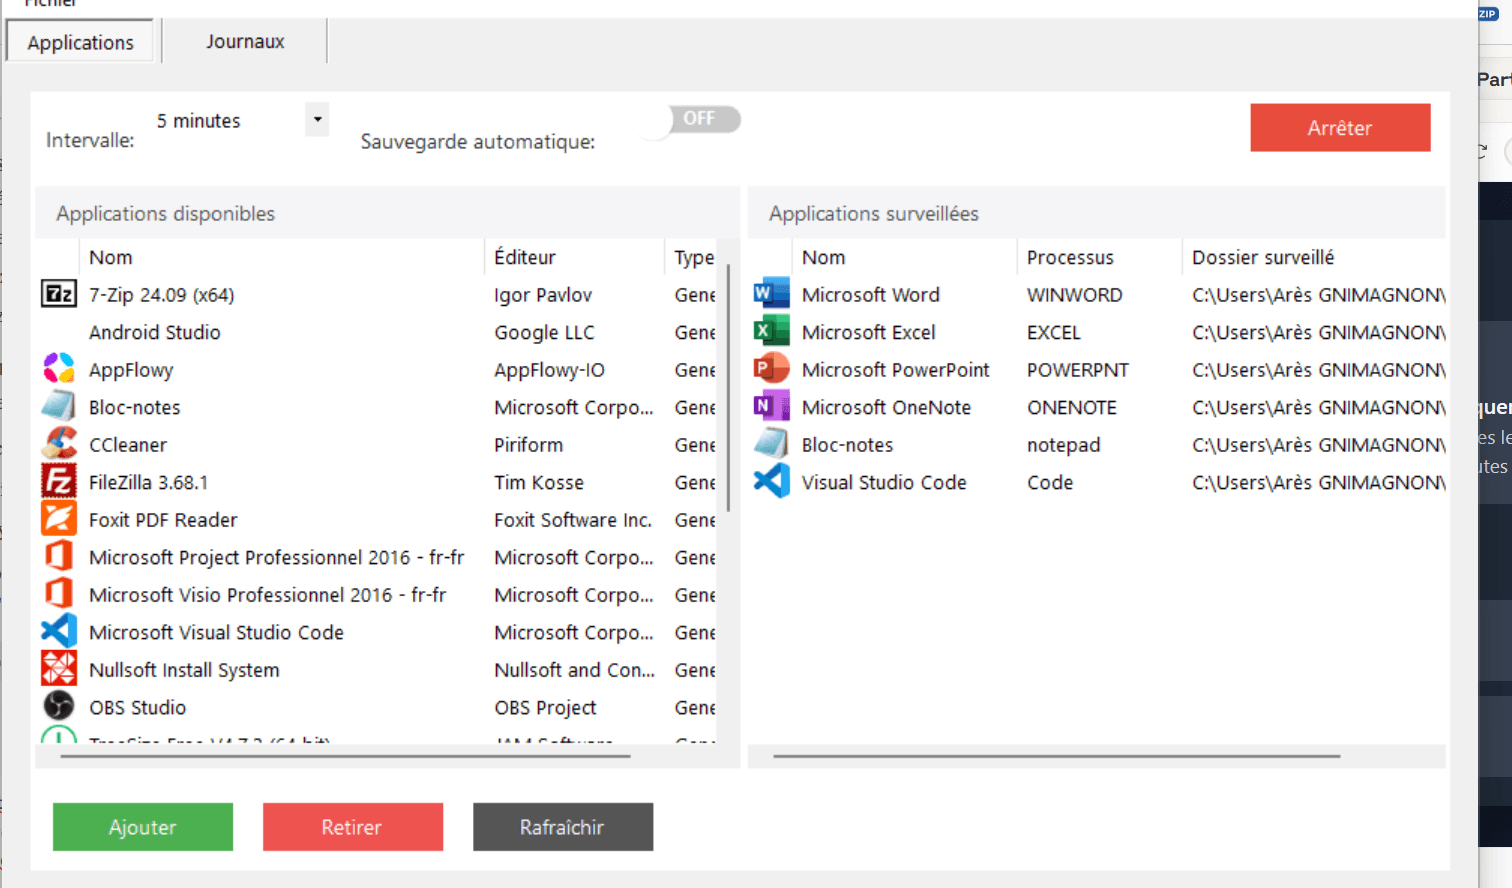Screen dimensions: 1512x888
Task: Click the Bloc-notes icon in available applications
Action: point(59,406)
